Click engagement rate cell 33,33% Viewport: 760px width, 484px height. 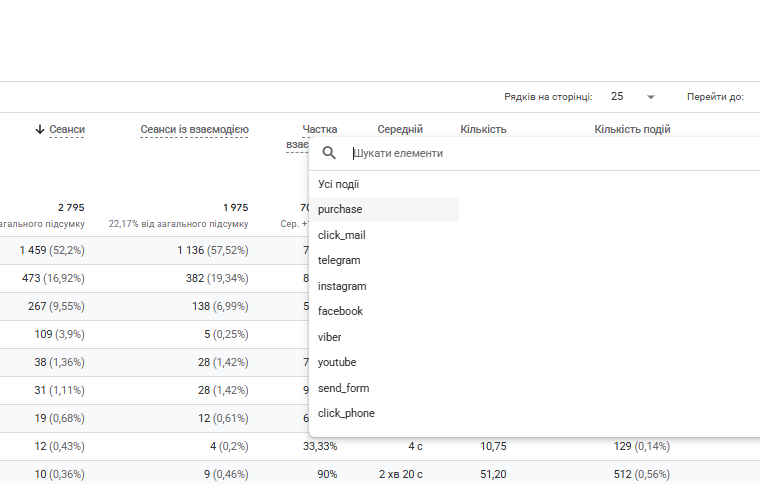(x=320, y=446)
